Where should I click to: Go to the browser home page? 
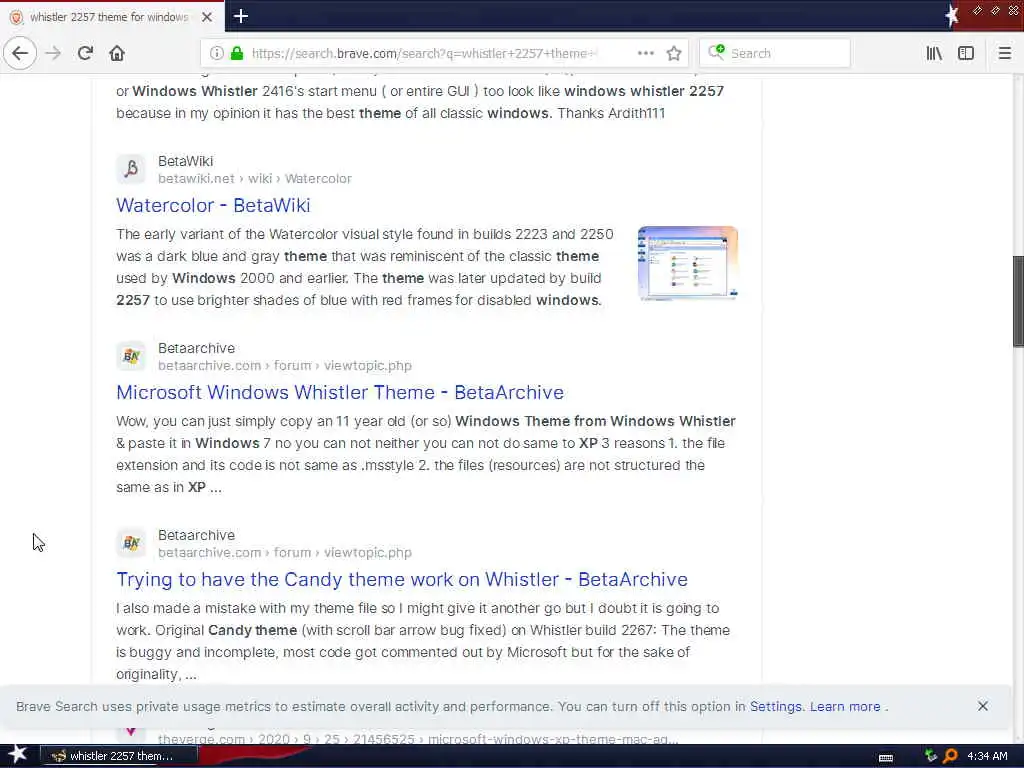click(x=117, y=53)
